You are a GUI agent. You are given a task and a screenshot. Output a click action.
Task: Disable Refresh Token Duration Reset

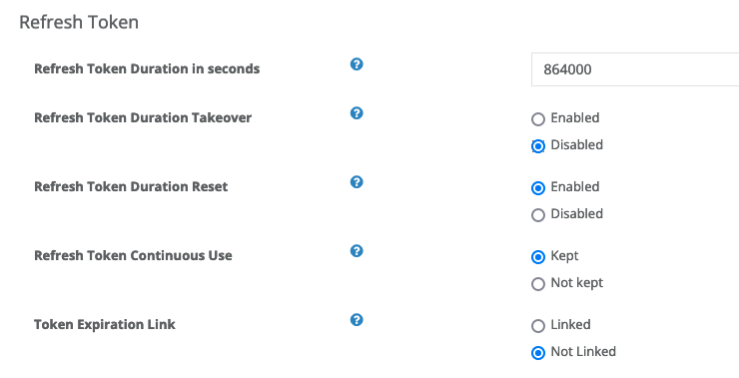[x=538, y=215]
